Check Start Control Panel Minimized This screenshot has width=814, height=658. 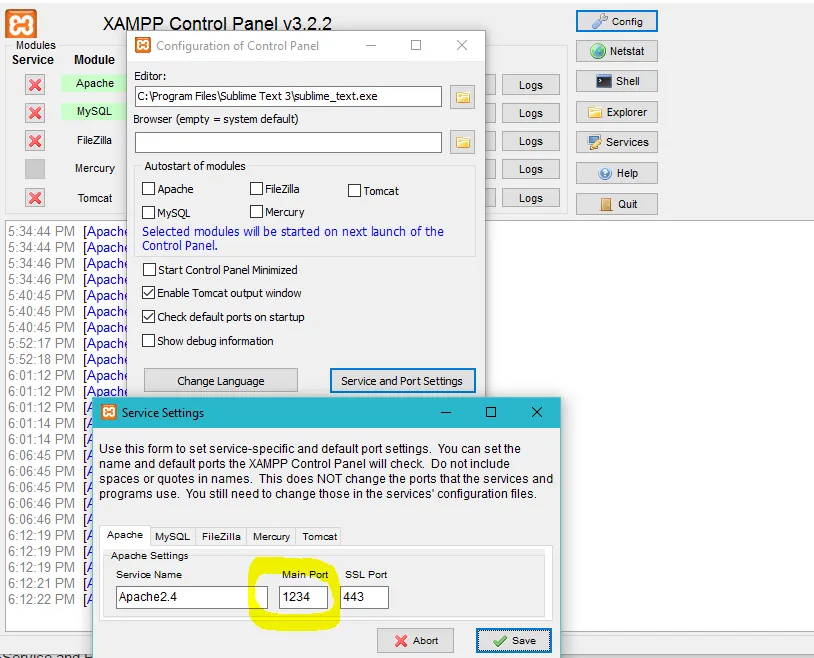[x=149, y=270]
